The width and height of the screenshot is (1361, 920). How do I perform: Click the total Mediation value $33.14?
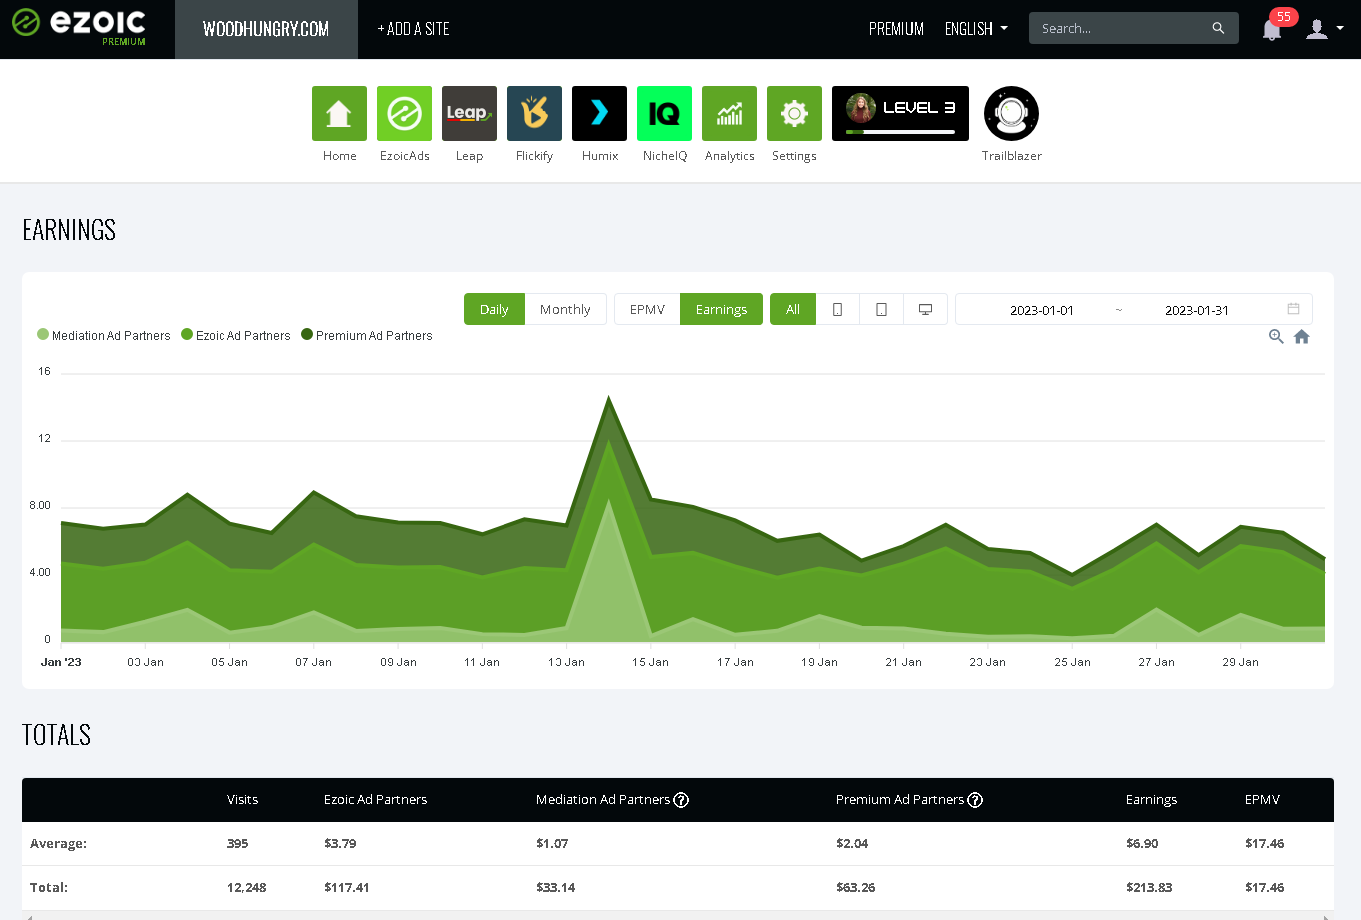(x=555, y=887)
